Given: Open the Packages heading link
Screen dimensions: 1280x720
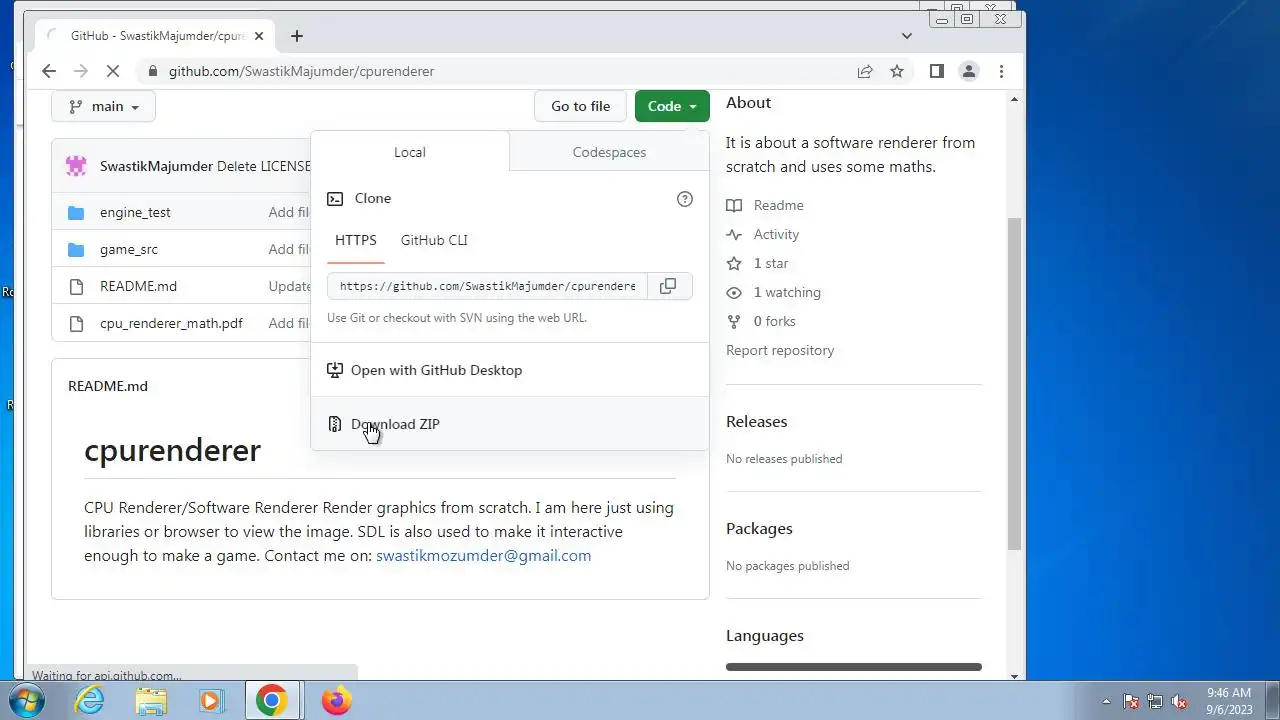Looking at the screenshot, I should tap(759, 528).
